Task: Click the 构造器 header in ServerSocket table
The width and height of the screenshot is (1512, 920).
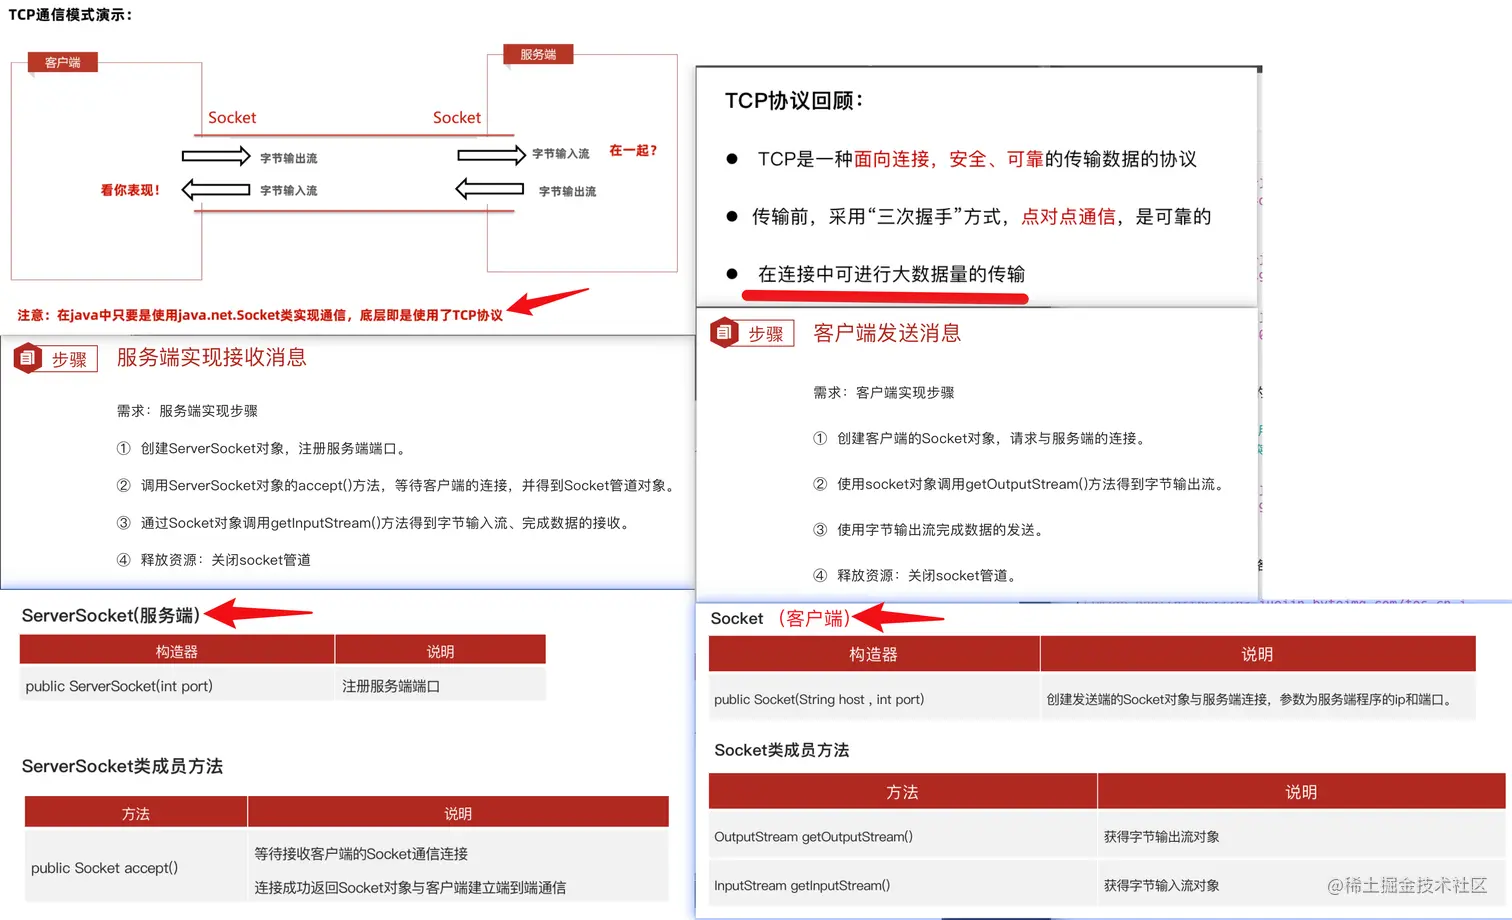Action: pos(177,651)
